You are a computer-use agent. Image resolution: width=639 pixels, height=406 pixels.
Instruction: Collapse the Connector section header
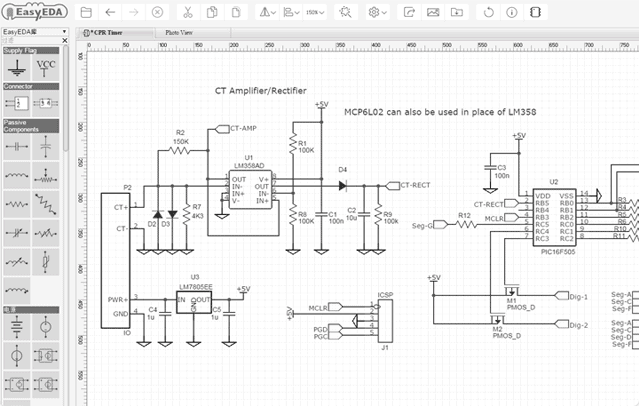click(30, 87)
